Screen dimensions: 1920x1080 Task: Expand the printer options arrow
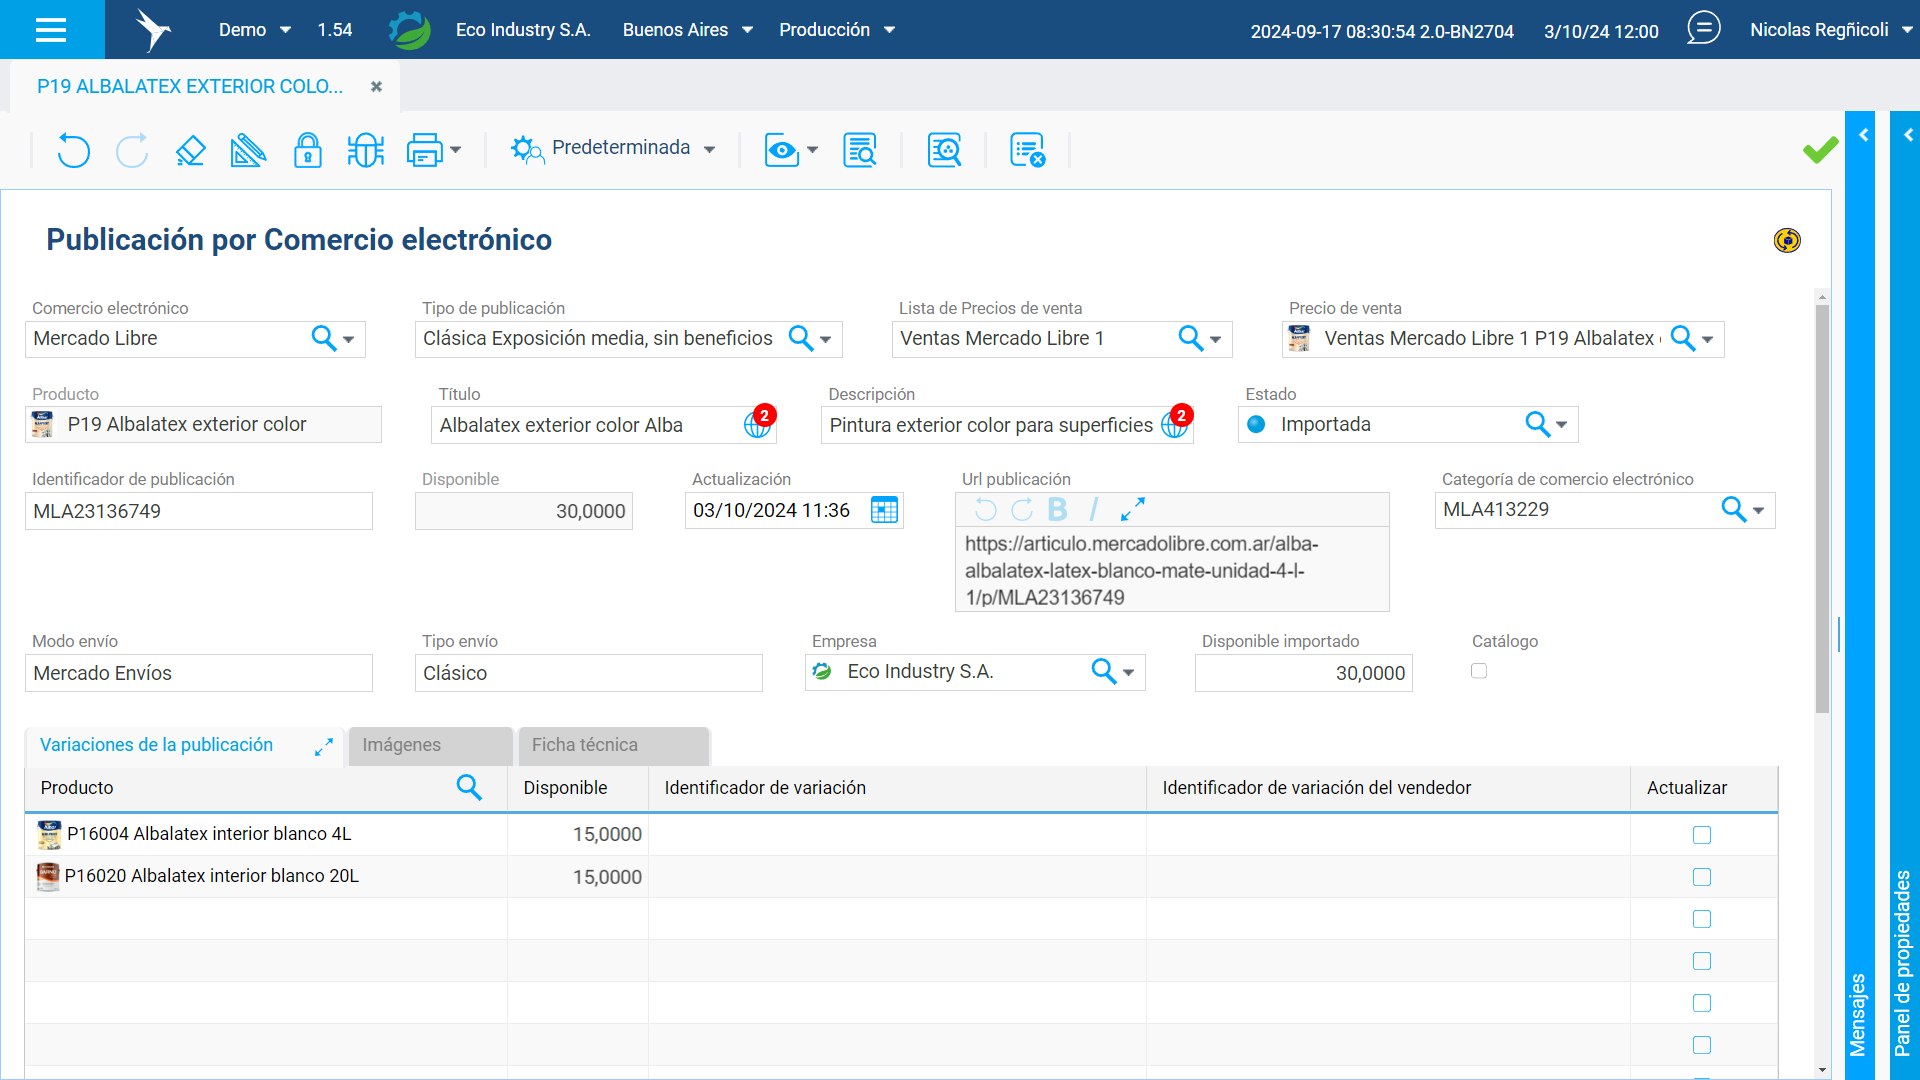point(456,150)
